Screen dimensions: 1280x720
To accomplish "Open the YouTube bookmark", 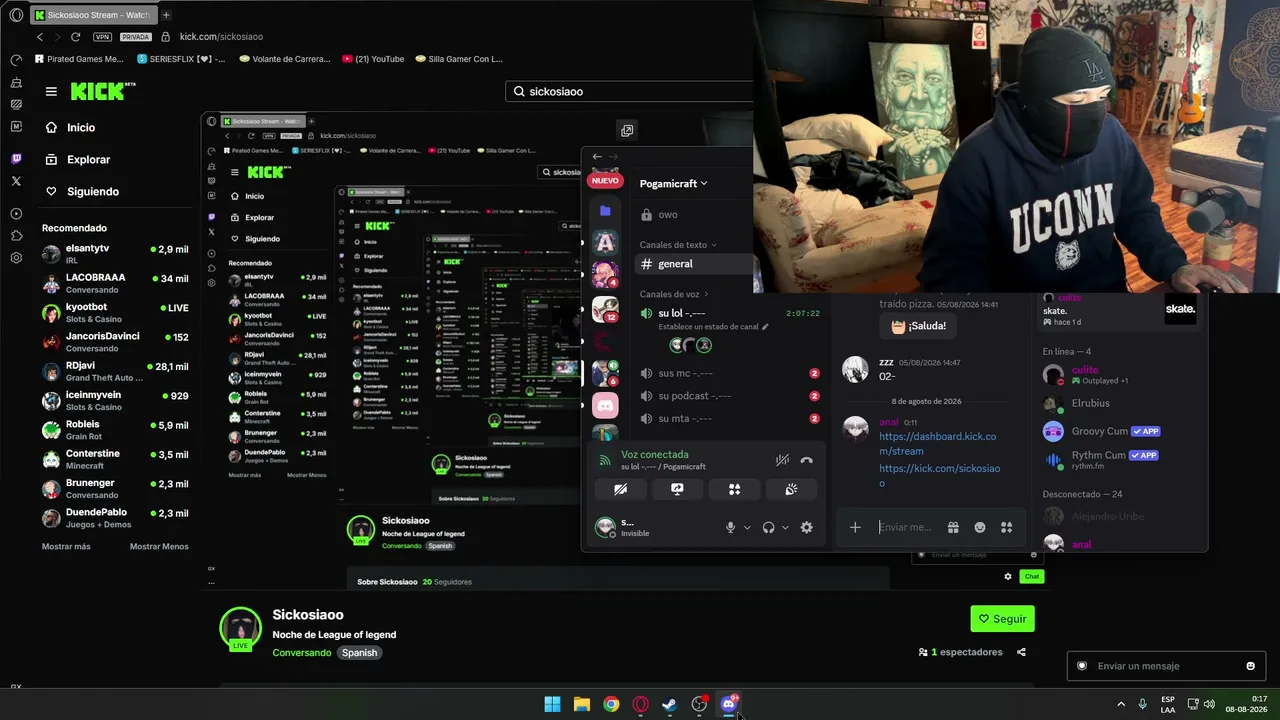I will pos(373,59).
